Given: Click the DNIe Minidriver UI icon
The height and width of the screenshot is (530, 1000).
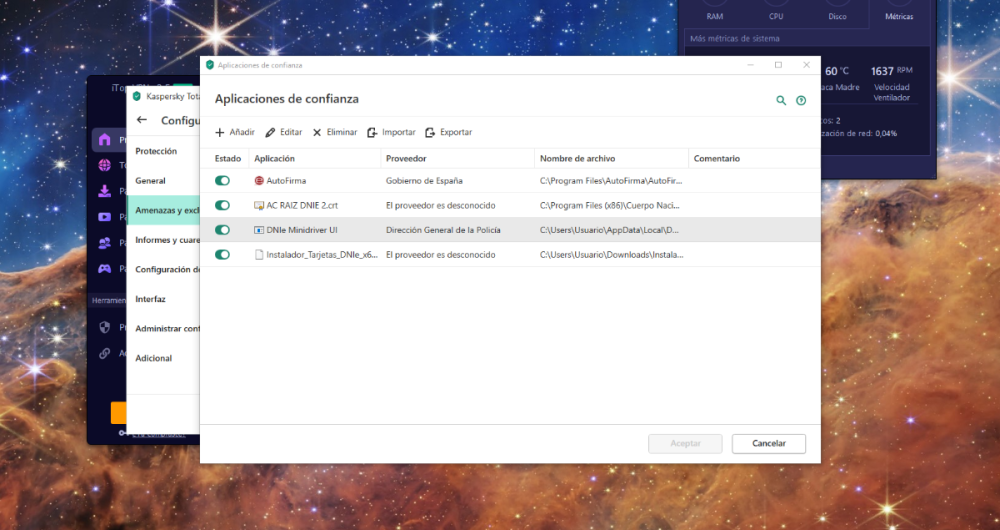Looking at the screenshot, I should [x=259, y=230].
